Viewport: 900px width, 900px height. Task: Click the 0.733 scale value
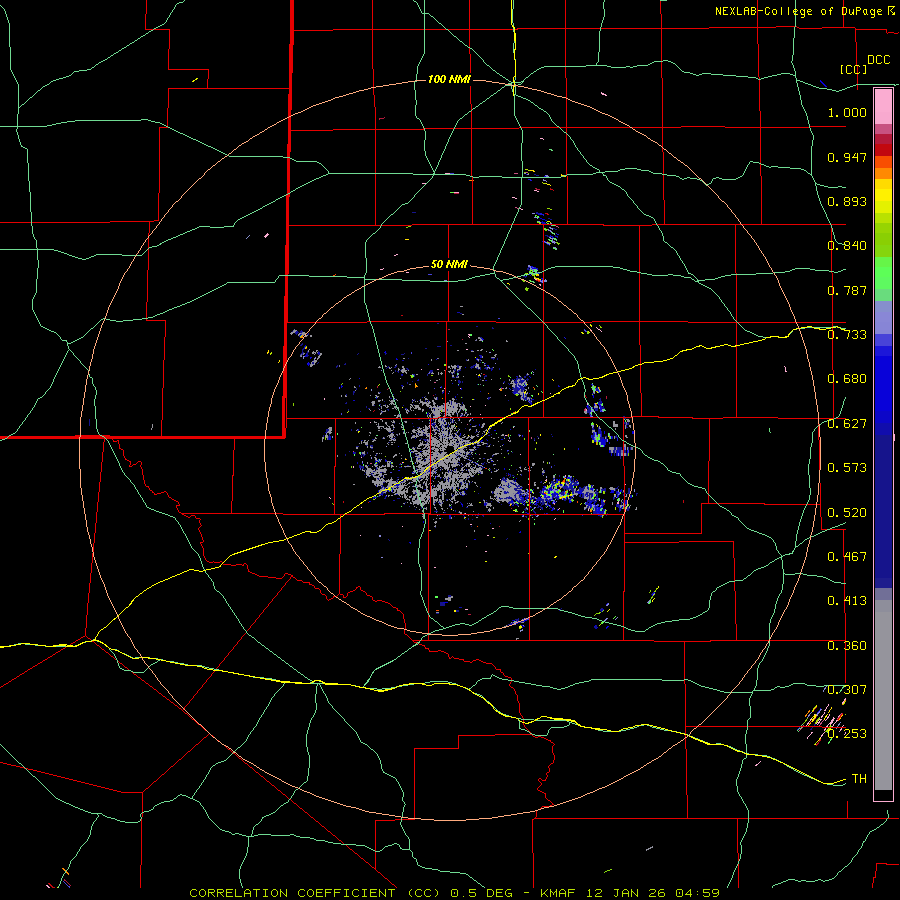[847, 335]
